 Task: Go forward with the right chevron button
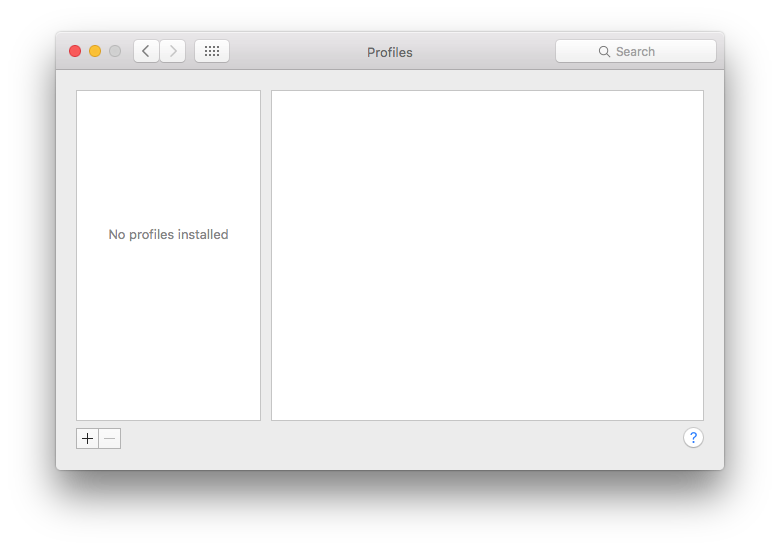(173, 51)
